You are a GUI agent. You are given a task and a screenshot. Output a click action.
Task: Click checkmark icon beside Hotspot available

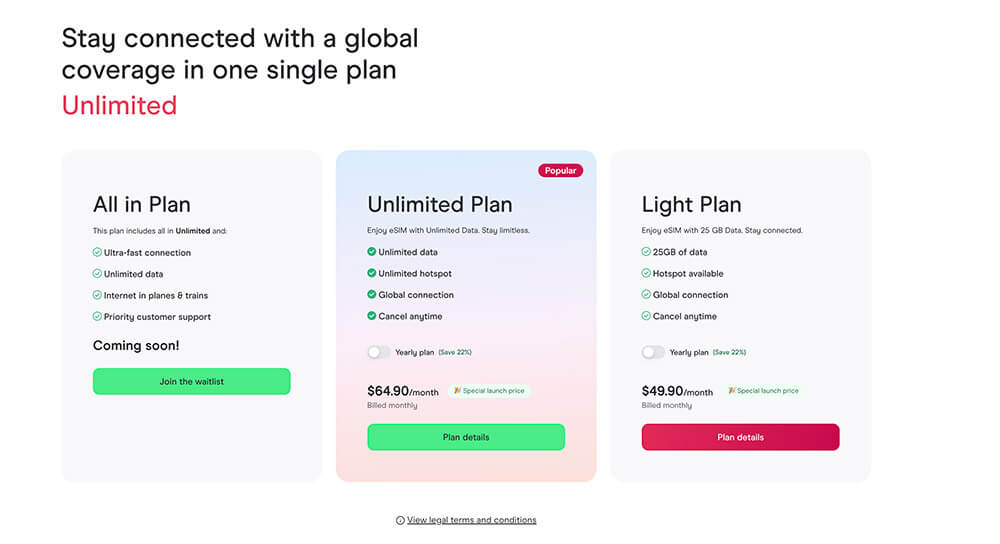click(x=646, y=274)
